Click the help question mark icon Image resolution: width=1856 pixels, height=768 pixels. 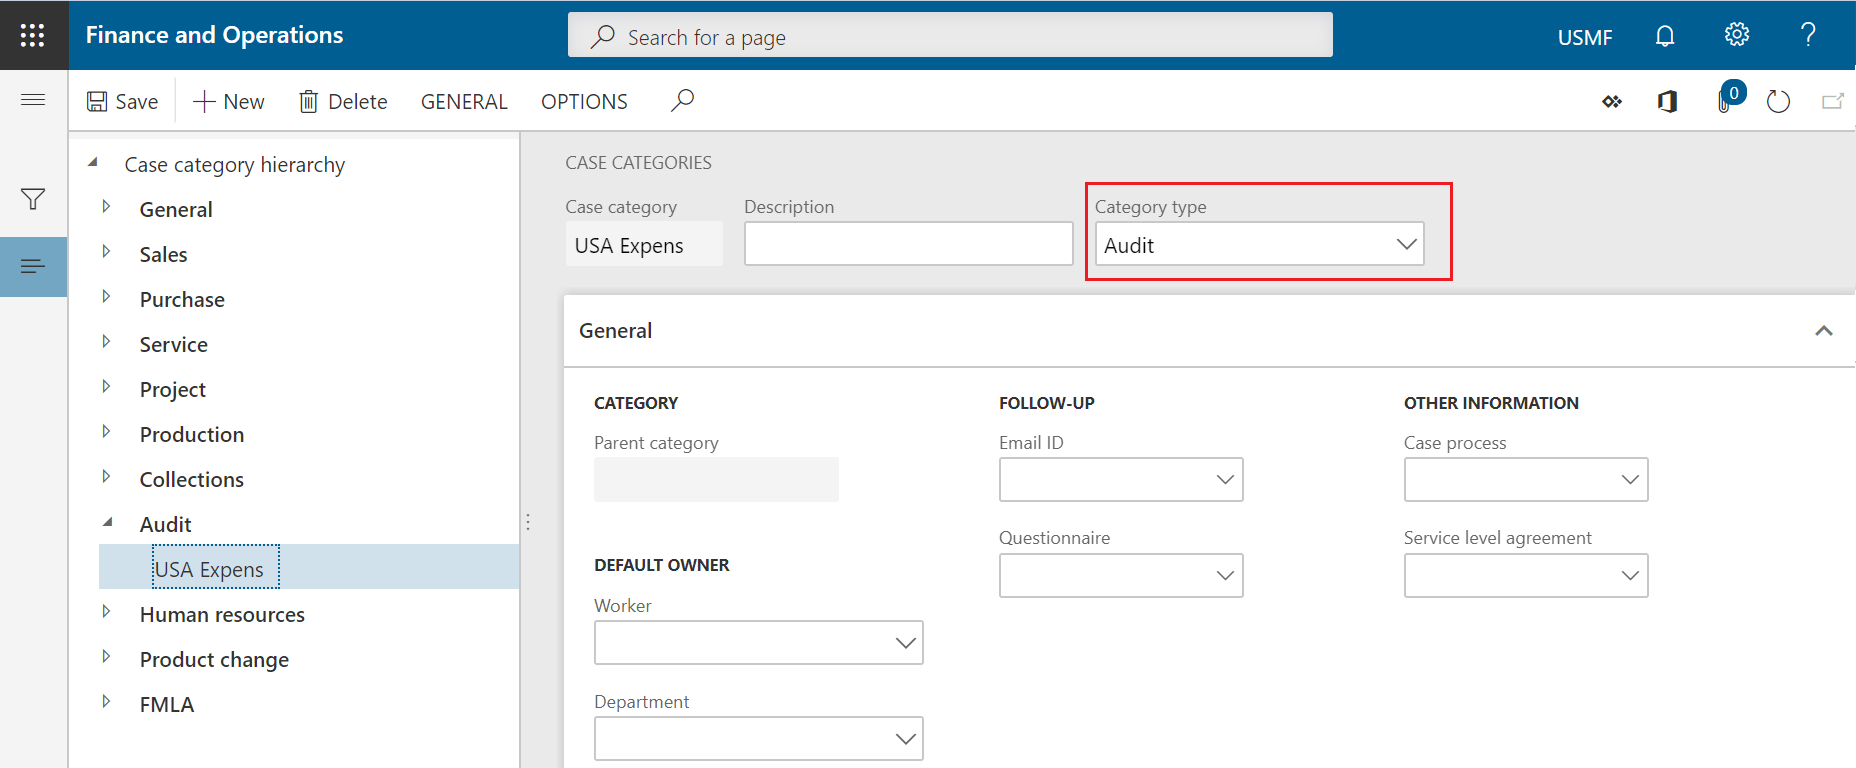tap(1808, 36)
